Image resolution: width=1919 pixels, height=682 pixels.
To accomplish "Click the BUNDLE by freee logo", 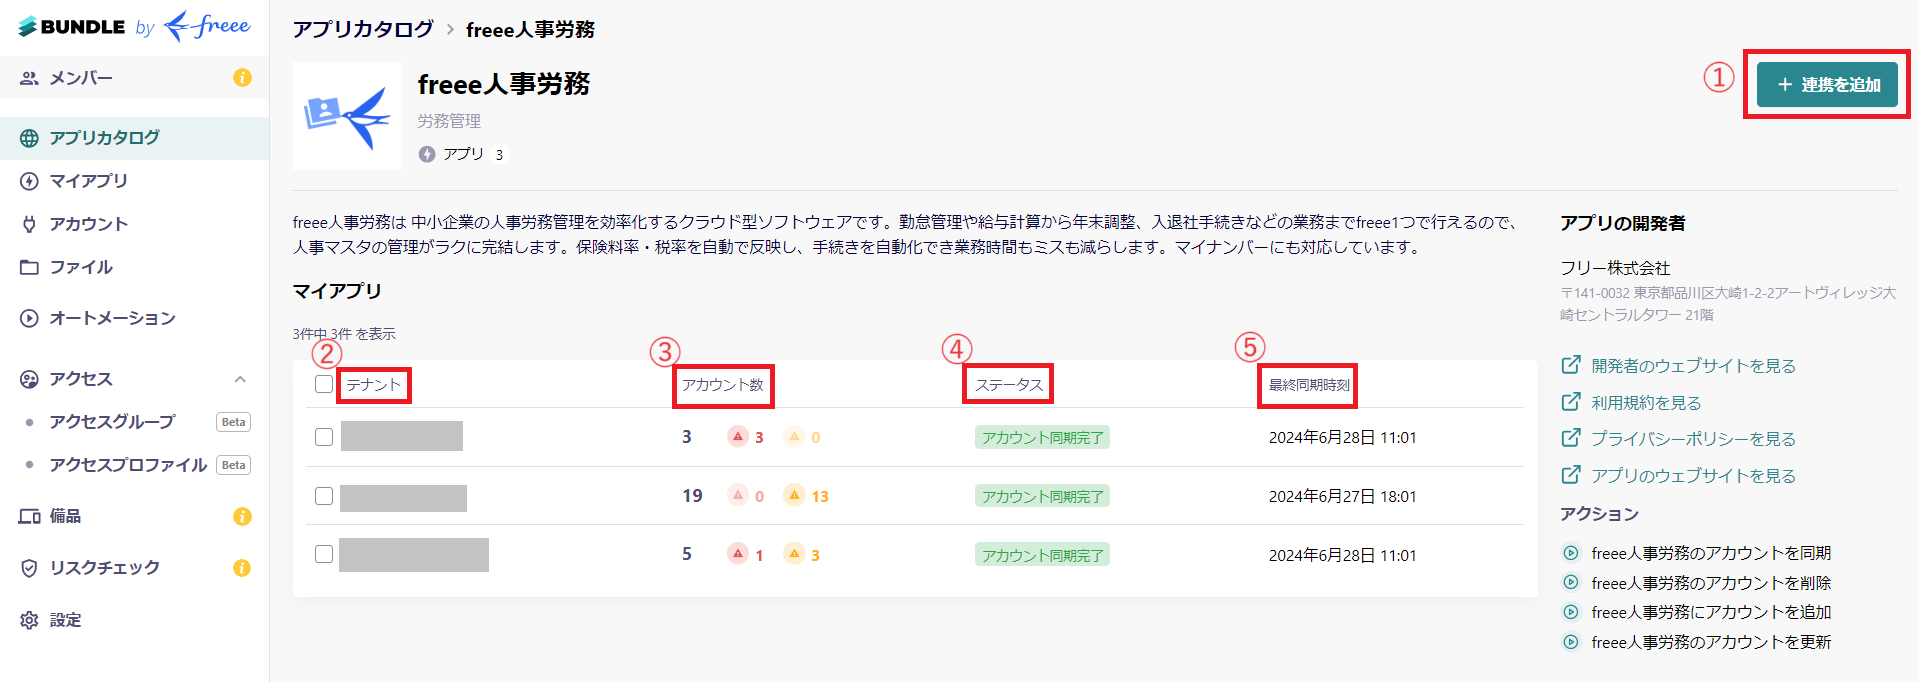I will tap(134, 26).
